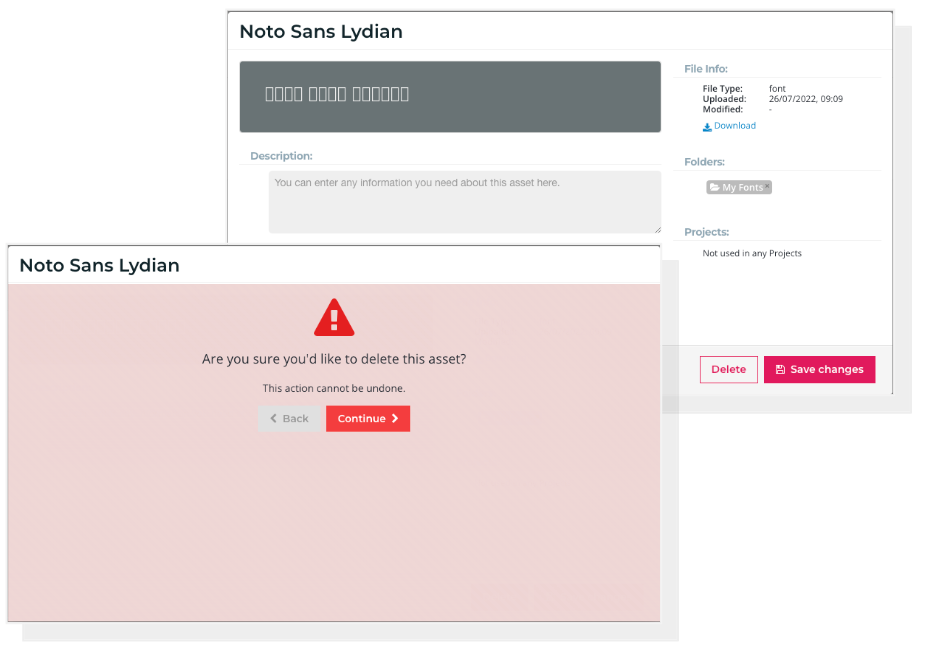Click the "Projects:" section heading
The image size is (930, 648).
pos(706,232)
